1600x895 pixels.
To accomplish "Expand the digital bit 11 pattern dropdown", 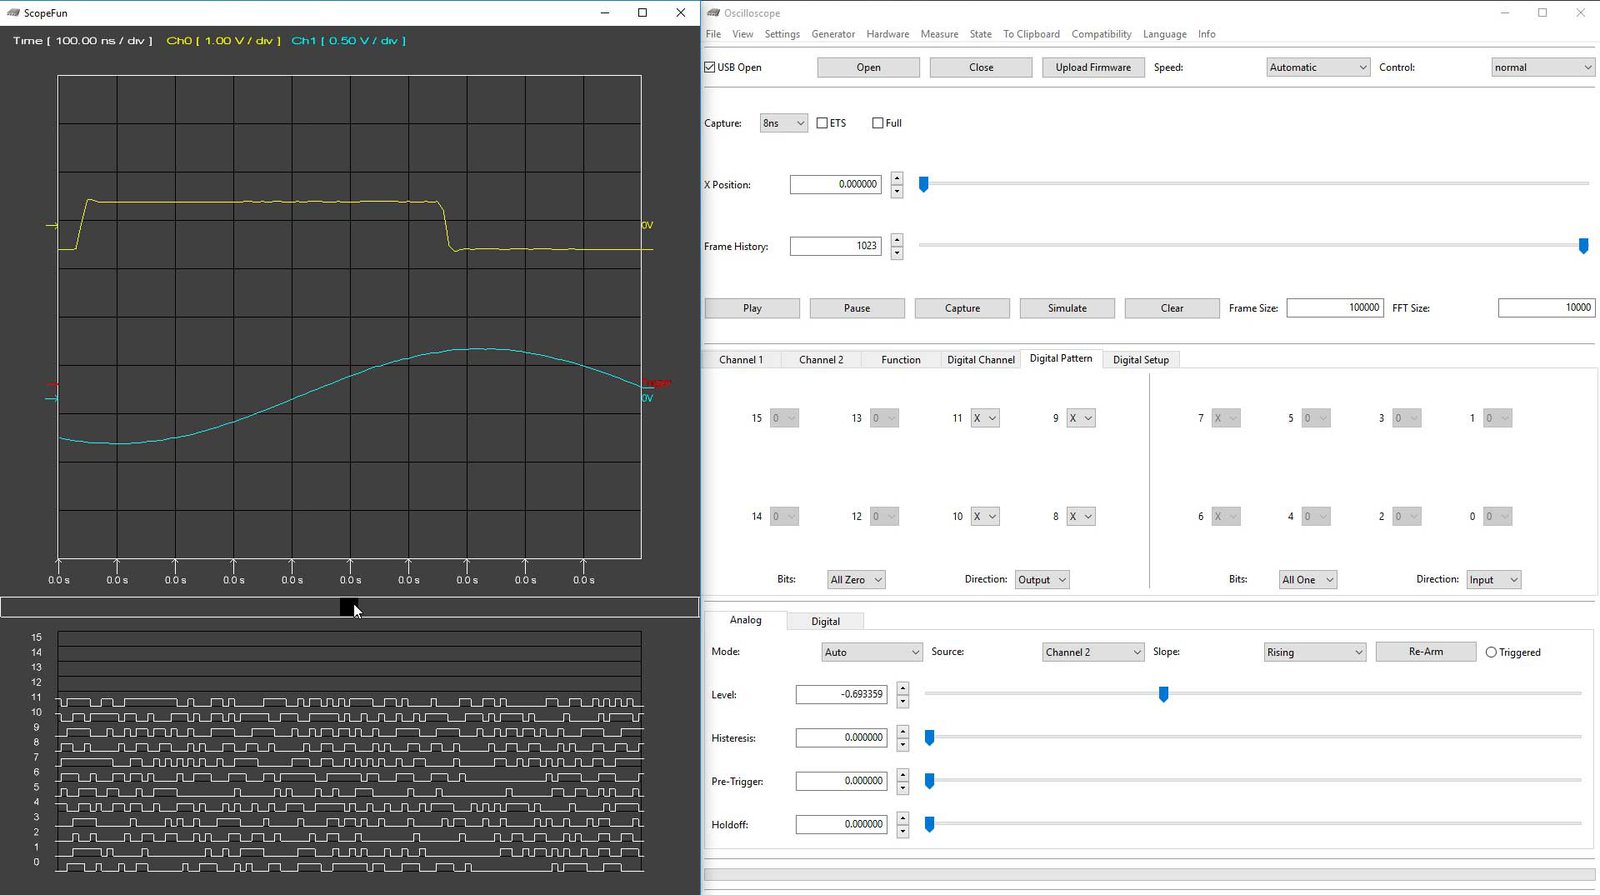I will point(985,418).
